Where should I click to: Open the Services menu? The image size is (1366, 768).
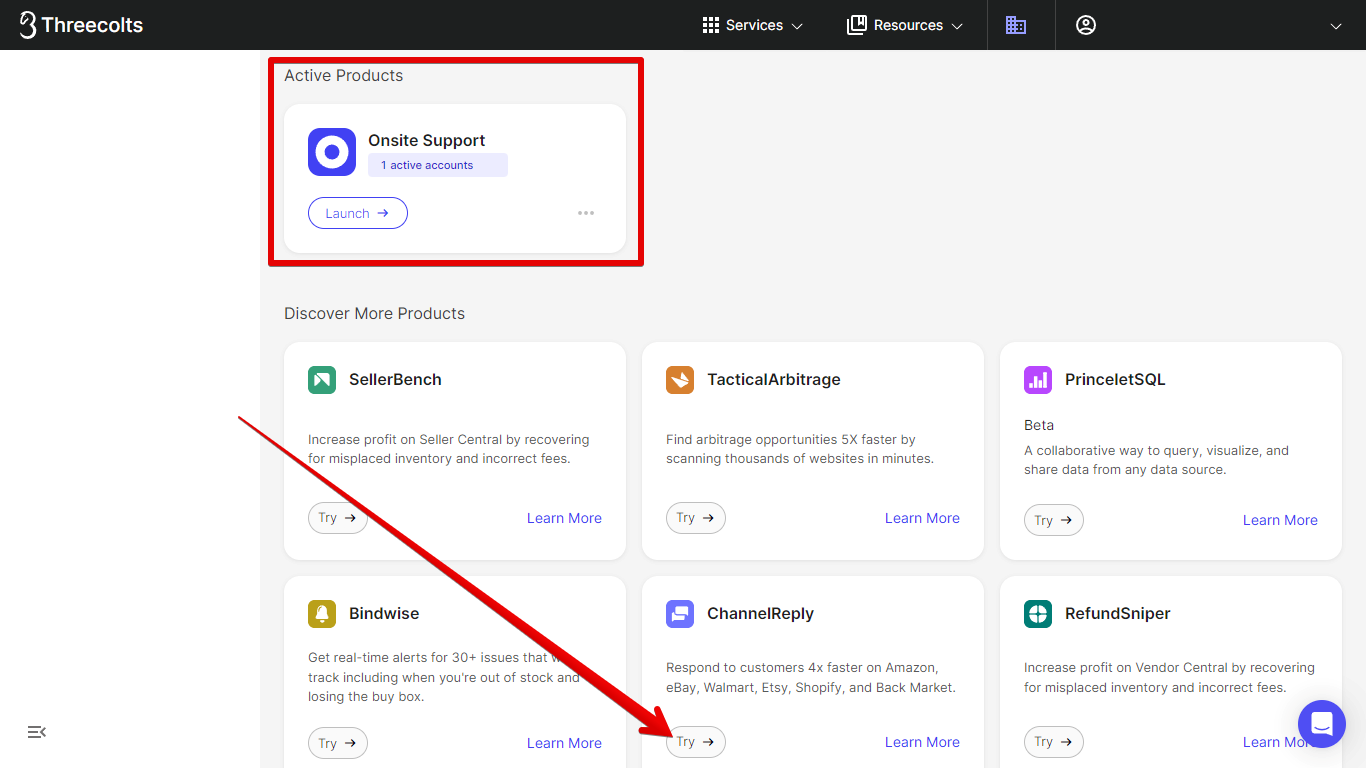(x=753, y=25)
